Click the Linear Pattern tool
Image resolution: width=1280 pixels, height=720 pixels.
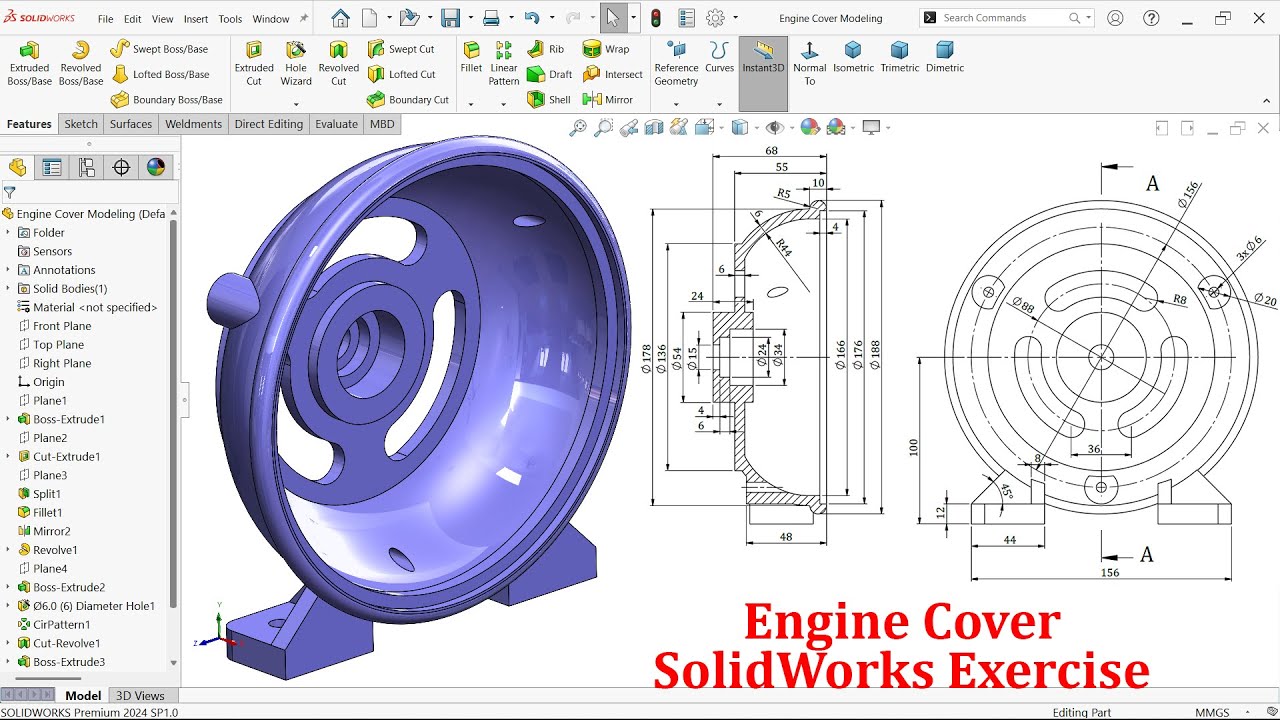504,63
